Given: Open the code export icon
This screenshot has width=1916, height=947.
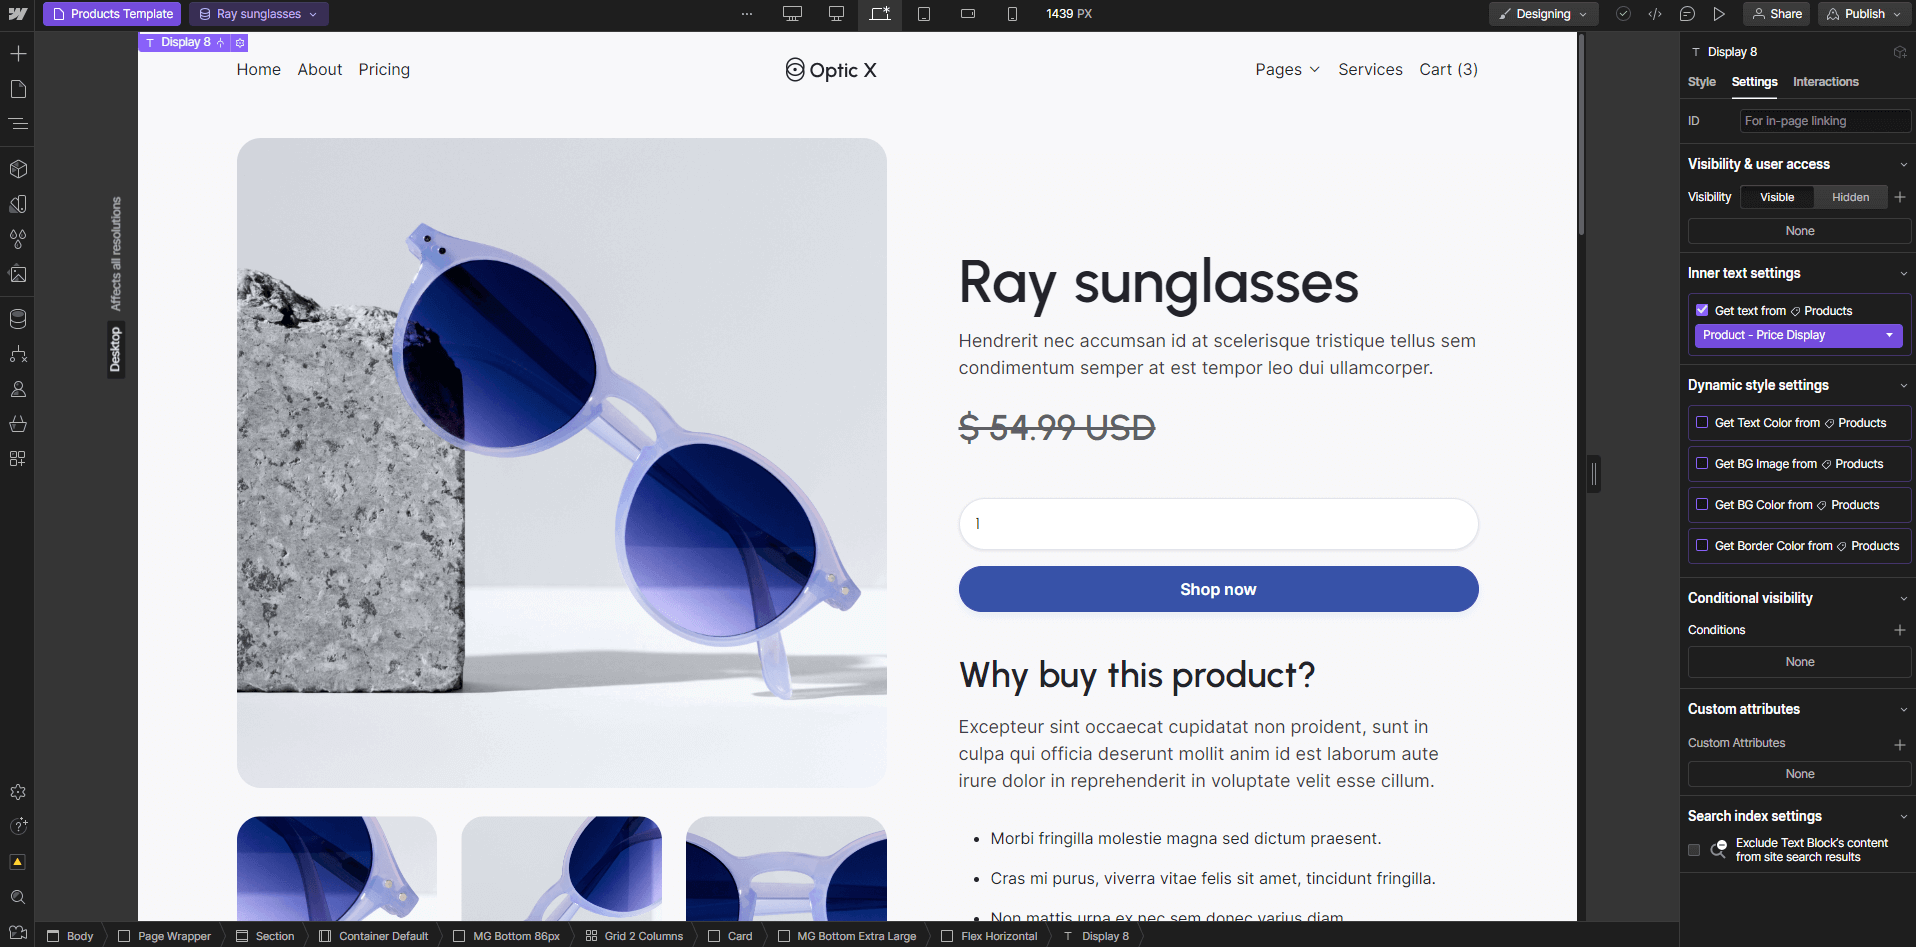Looking at the screenshot, I should (x=1655, y=14).
